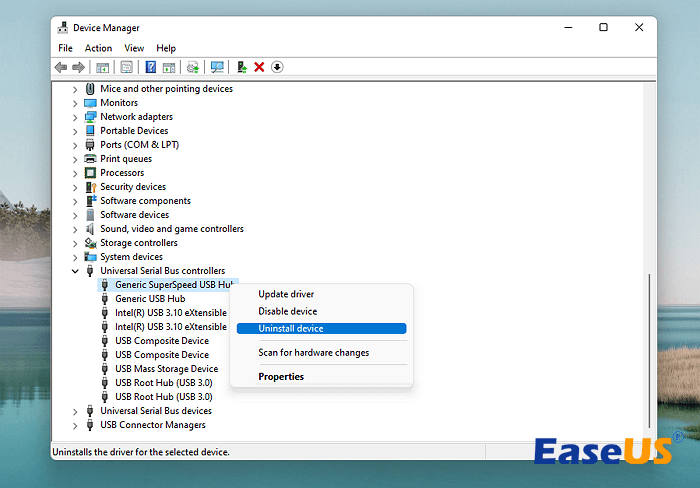Viewport: 700px width, 488px height.
Task: Expand the Network adapters category
Action: (x=75, y=117)
